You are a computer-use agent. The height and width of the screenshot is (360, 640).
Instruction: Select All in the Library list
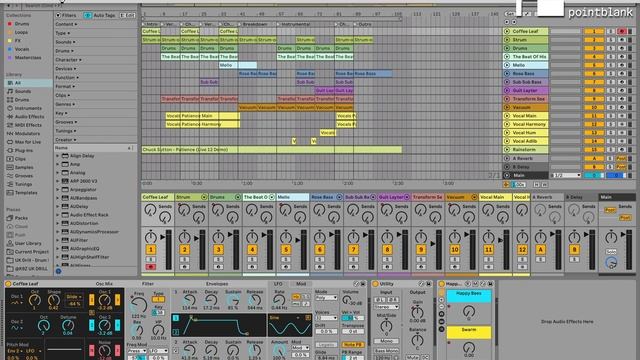(29, 83)
